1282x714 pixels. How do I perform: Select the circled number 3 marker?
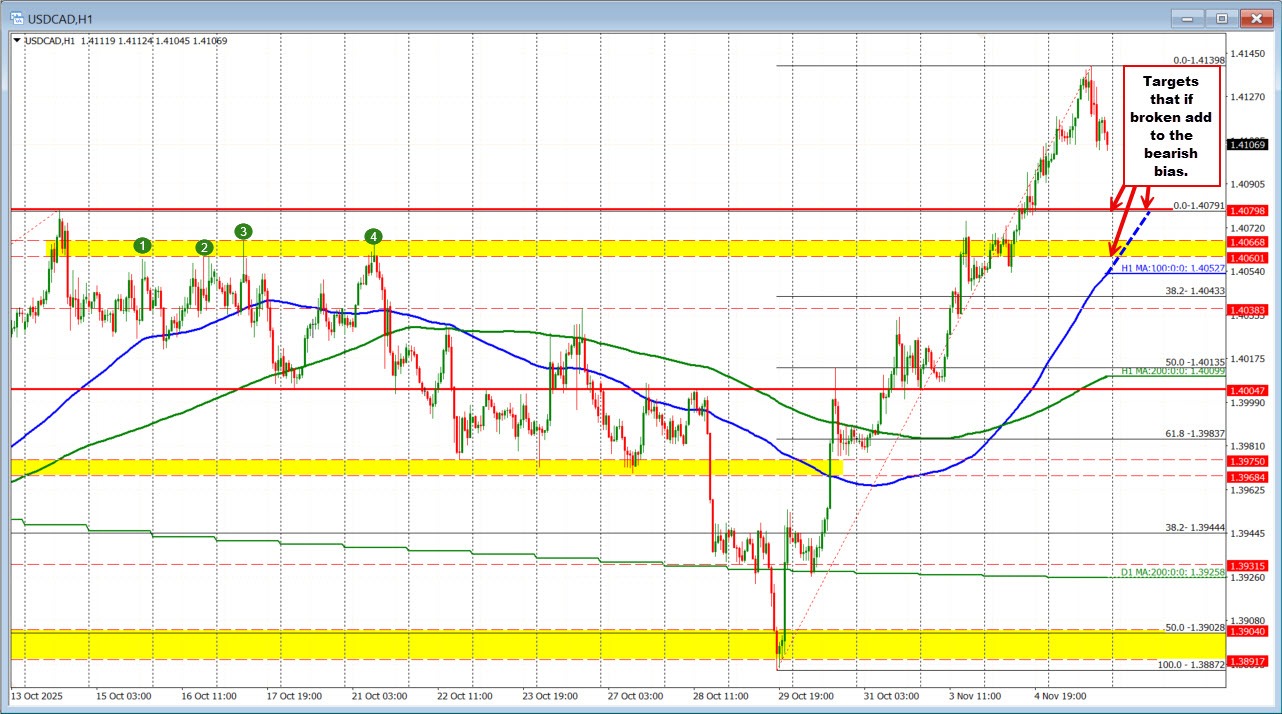(242, 231)
